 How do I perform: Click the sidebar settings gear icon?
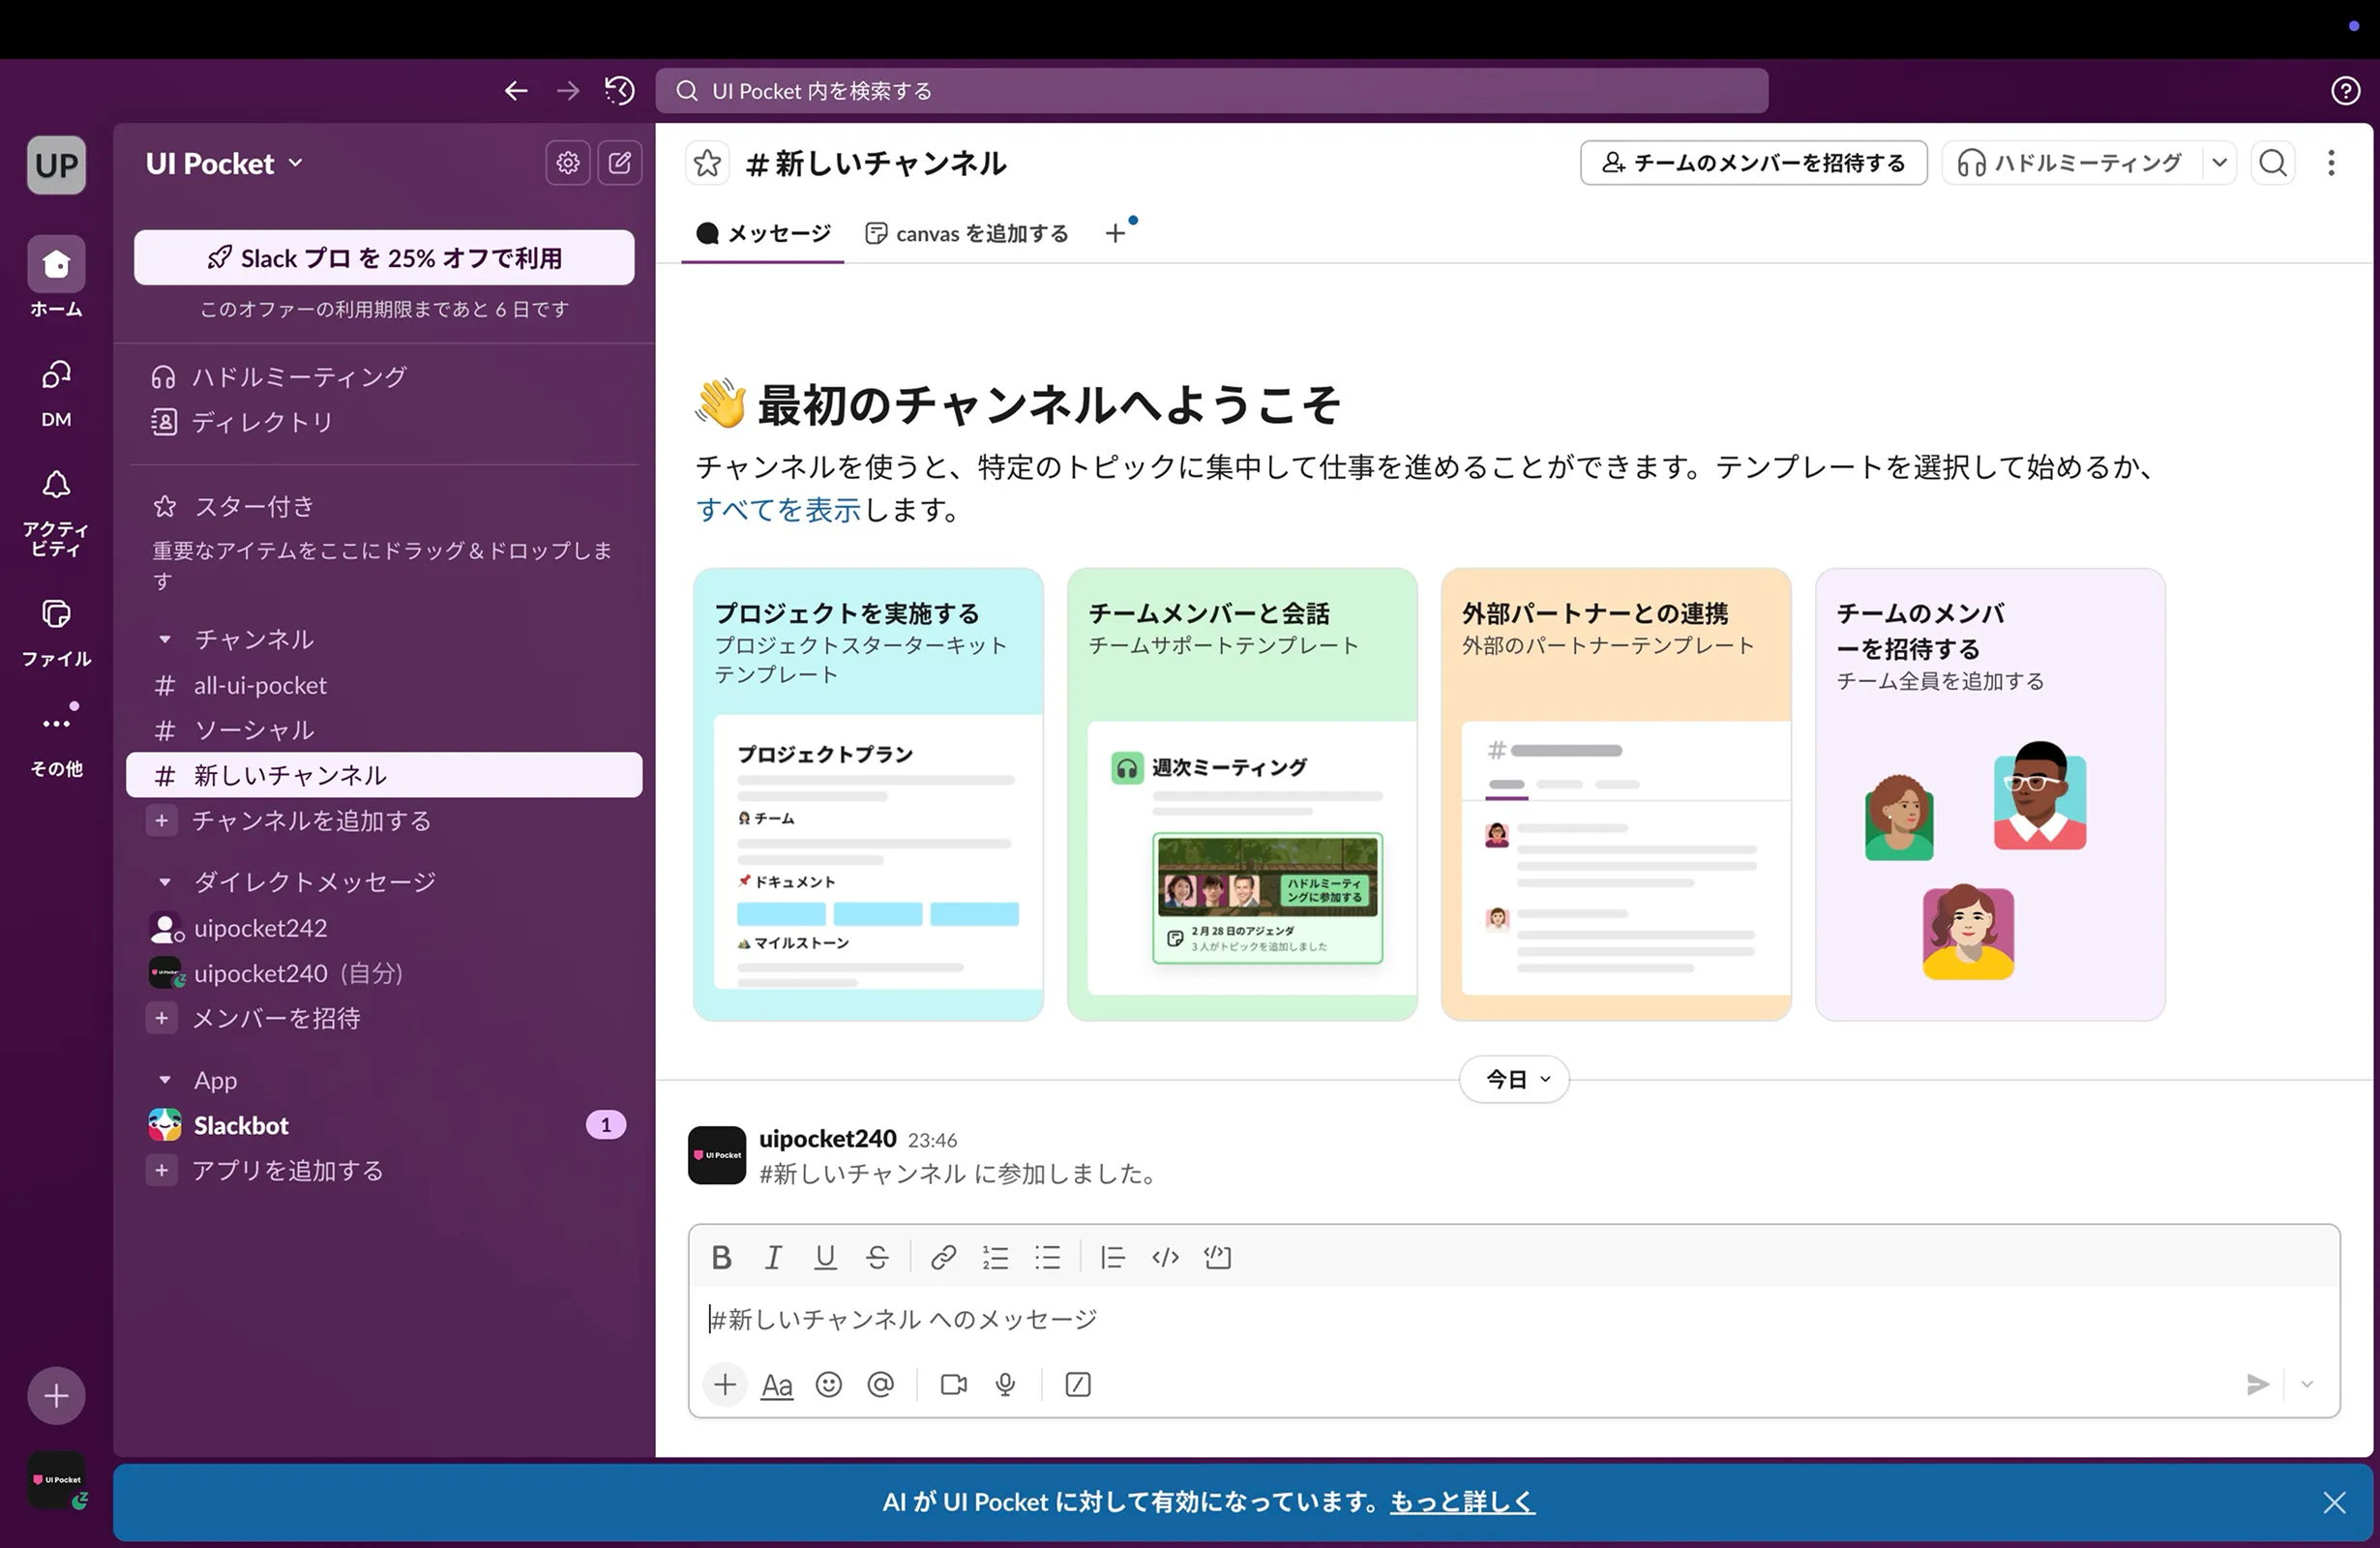[568, 163]
